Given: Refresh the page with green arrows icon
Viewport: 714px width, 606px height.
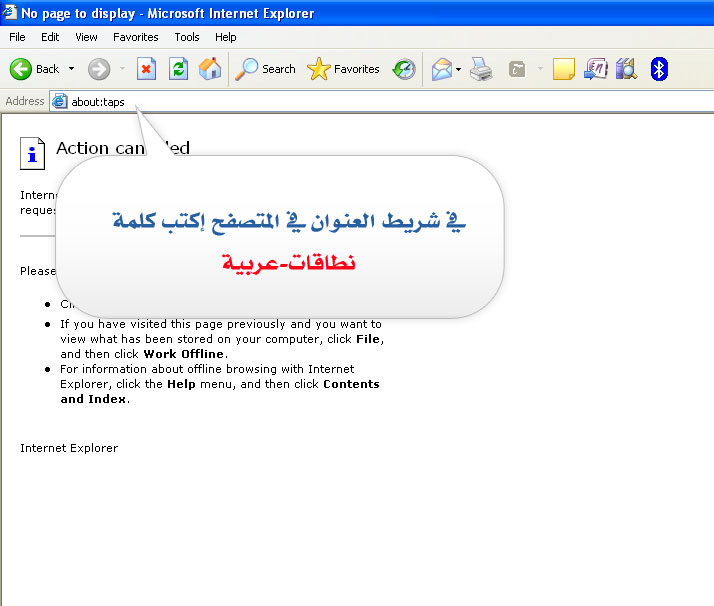Looking at the screenshot, I should [x=178, y=69].
